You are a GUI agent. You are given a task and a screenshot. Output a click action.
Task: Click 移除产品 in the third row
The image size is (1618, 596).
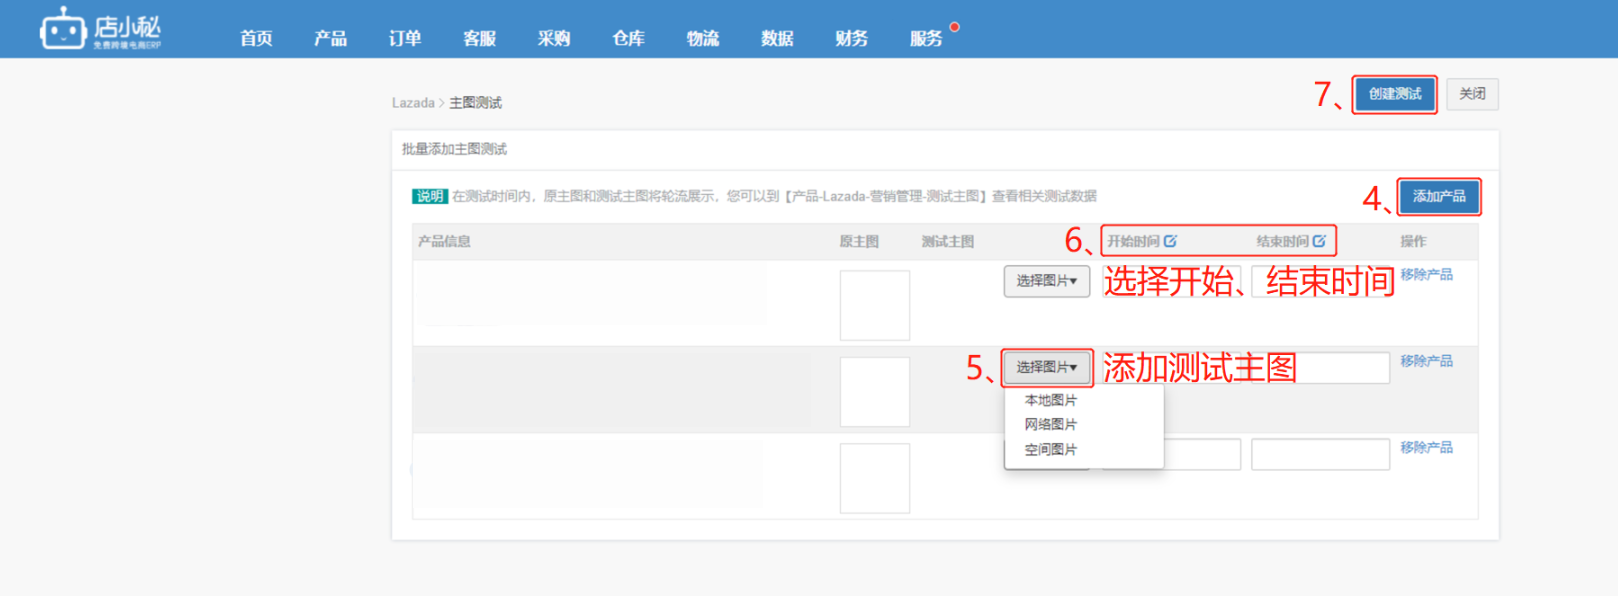(1426, 447)
